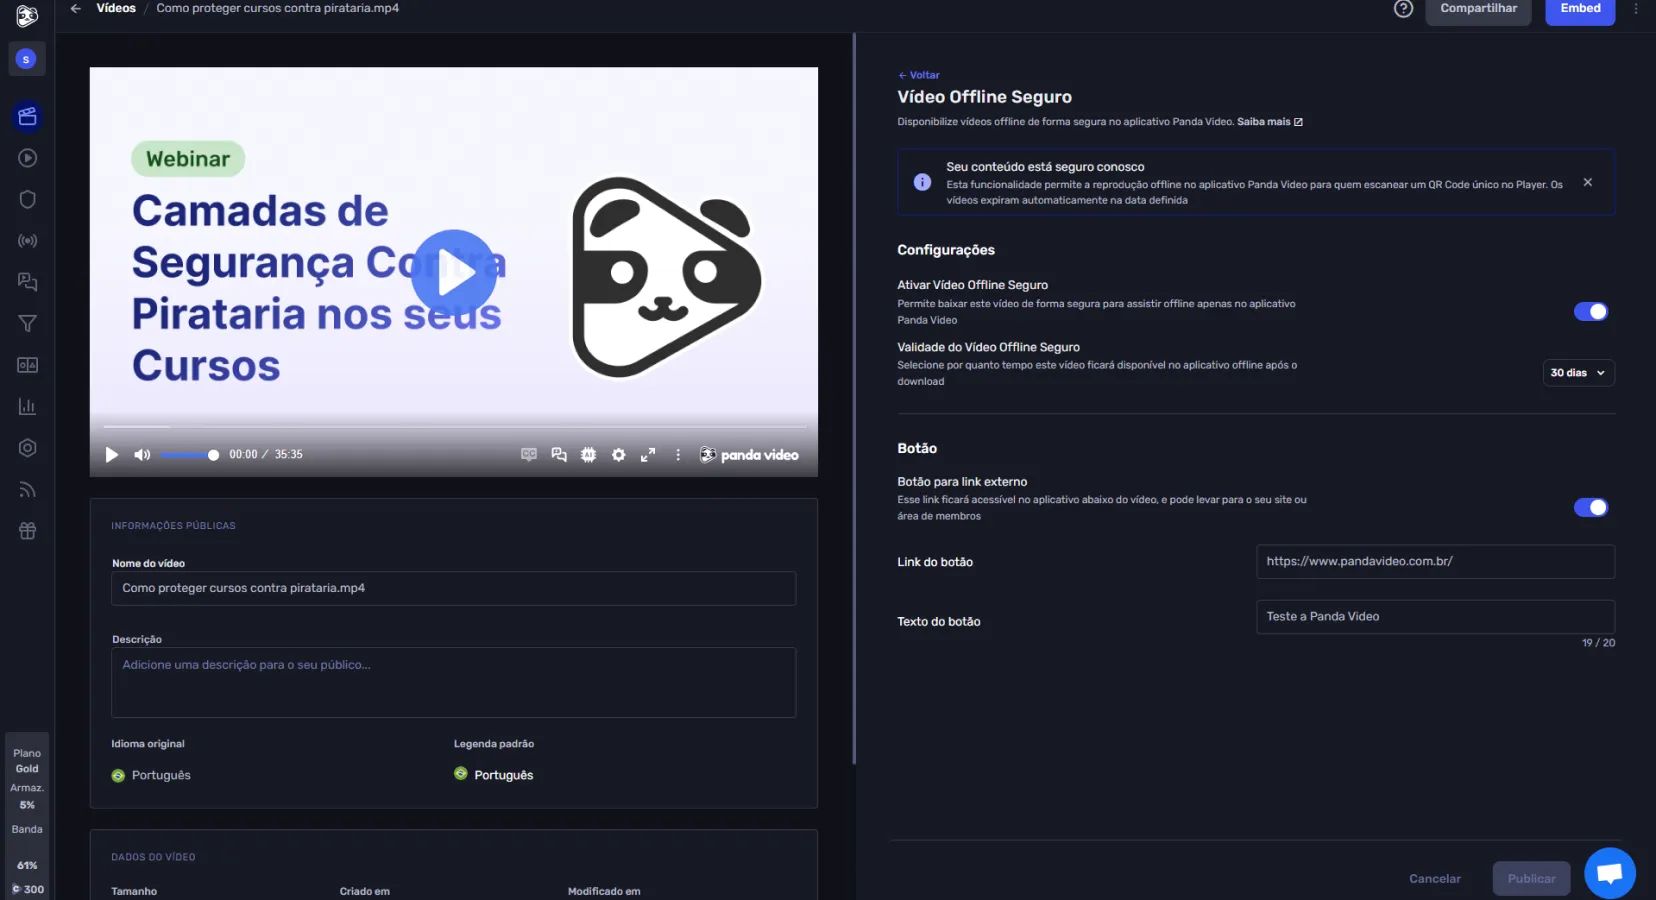Dismiss the secure content info banner

pyautogui.click(x=1587, y=182)
